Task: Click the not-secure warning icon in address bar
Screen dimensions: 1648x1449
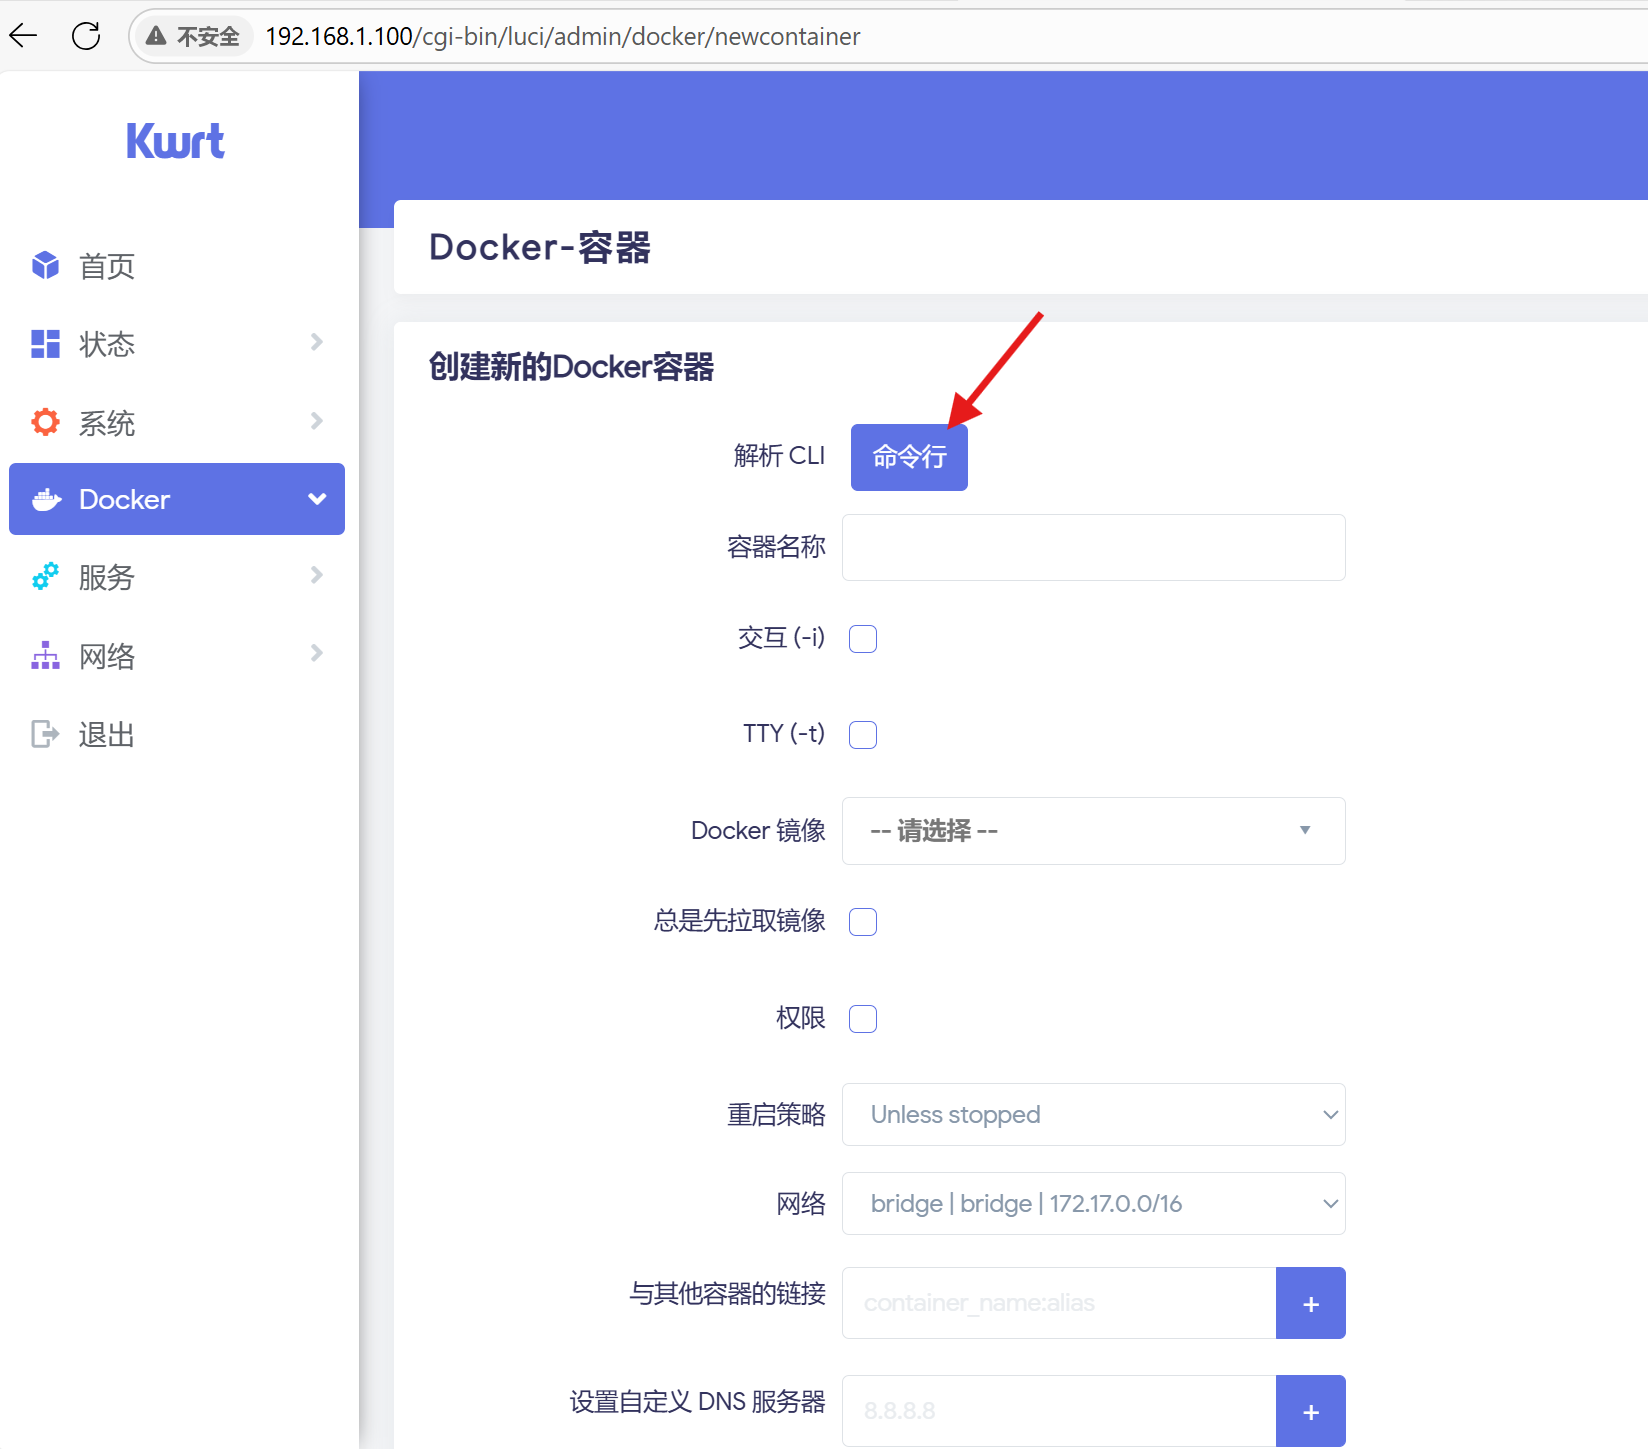Action: [x=156, y=37]
